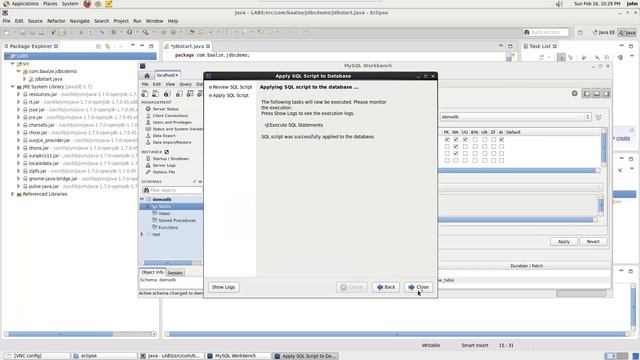Open Eclipse Navigate menu

(x=80, y=21)
